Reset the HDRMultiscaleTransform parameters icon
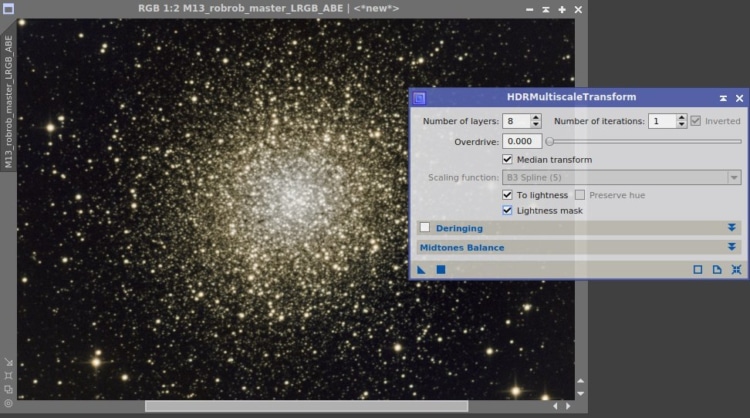This screenshot has height=418, width=750. click(x=736, y=270)
